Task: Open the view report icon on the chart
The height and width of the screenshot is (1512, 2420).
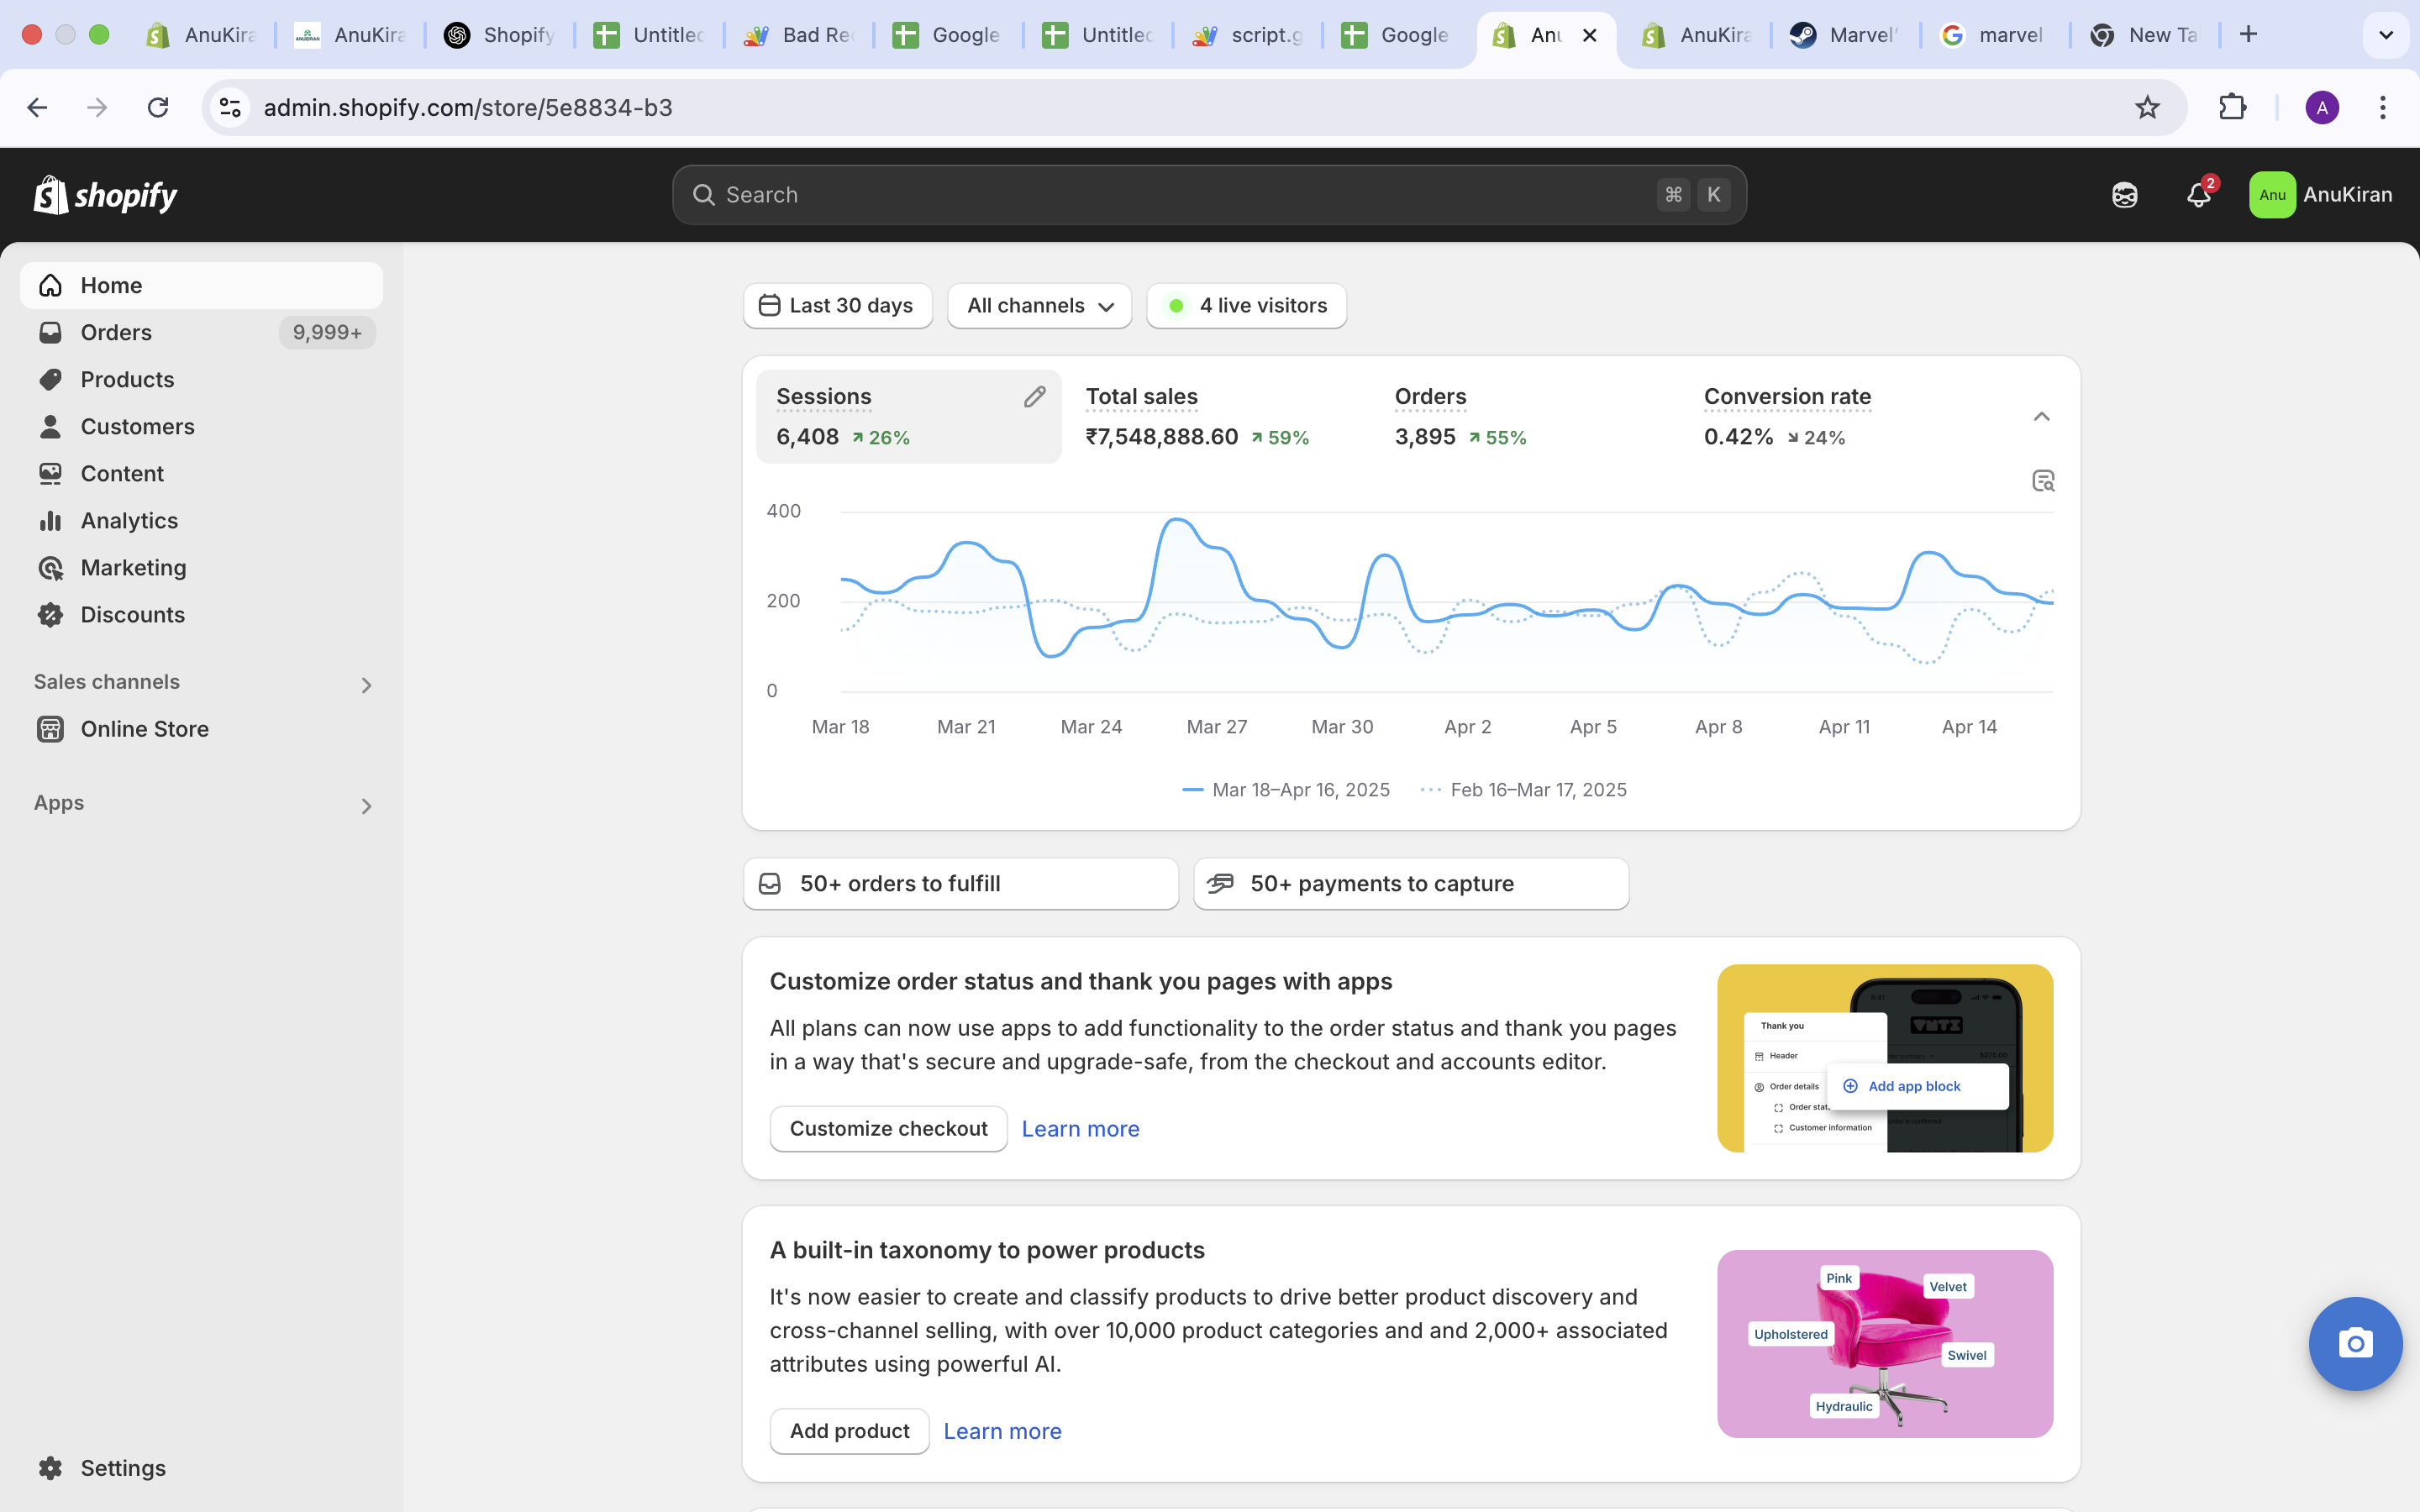Action: (2042, 480)
